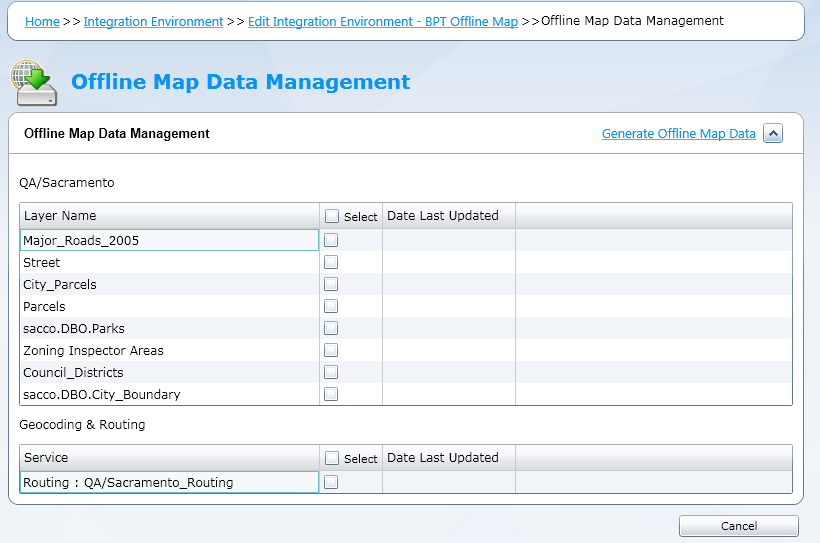Check the QA/Sacramento_Routing service checkbox

coord(331,482)
